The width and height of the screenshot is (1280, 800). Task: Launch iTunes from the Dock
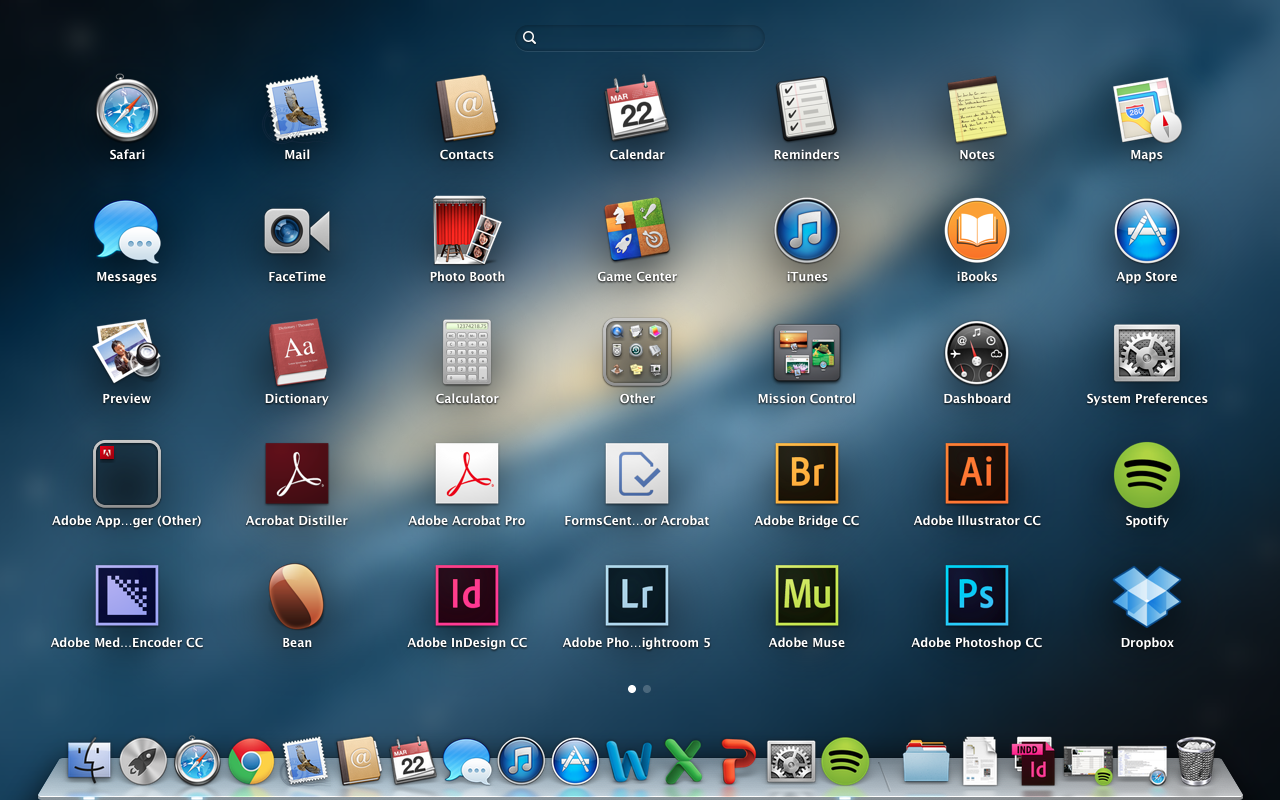(521, 762)
